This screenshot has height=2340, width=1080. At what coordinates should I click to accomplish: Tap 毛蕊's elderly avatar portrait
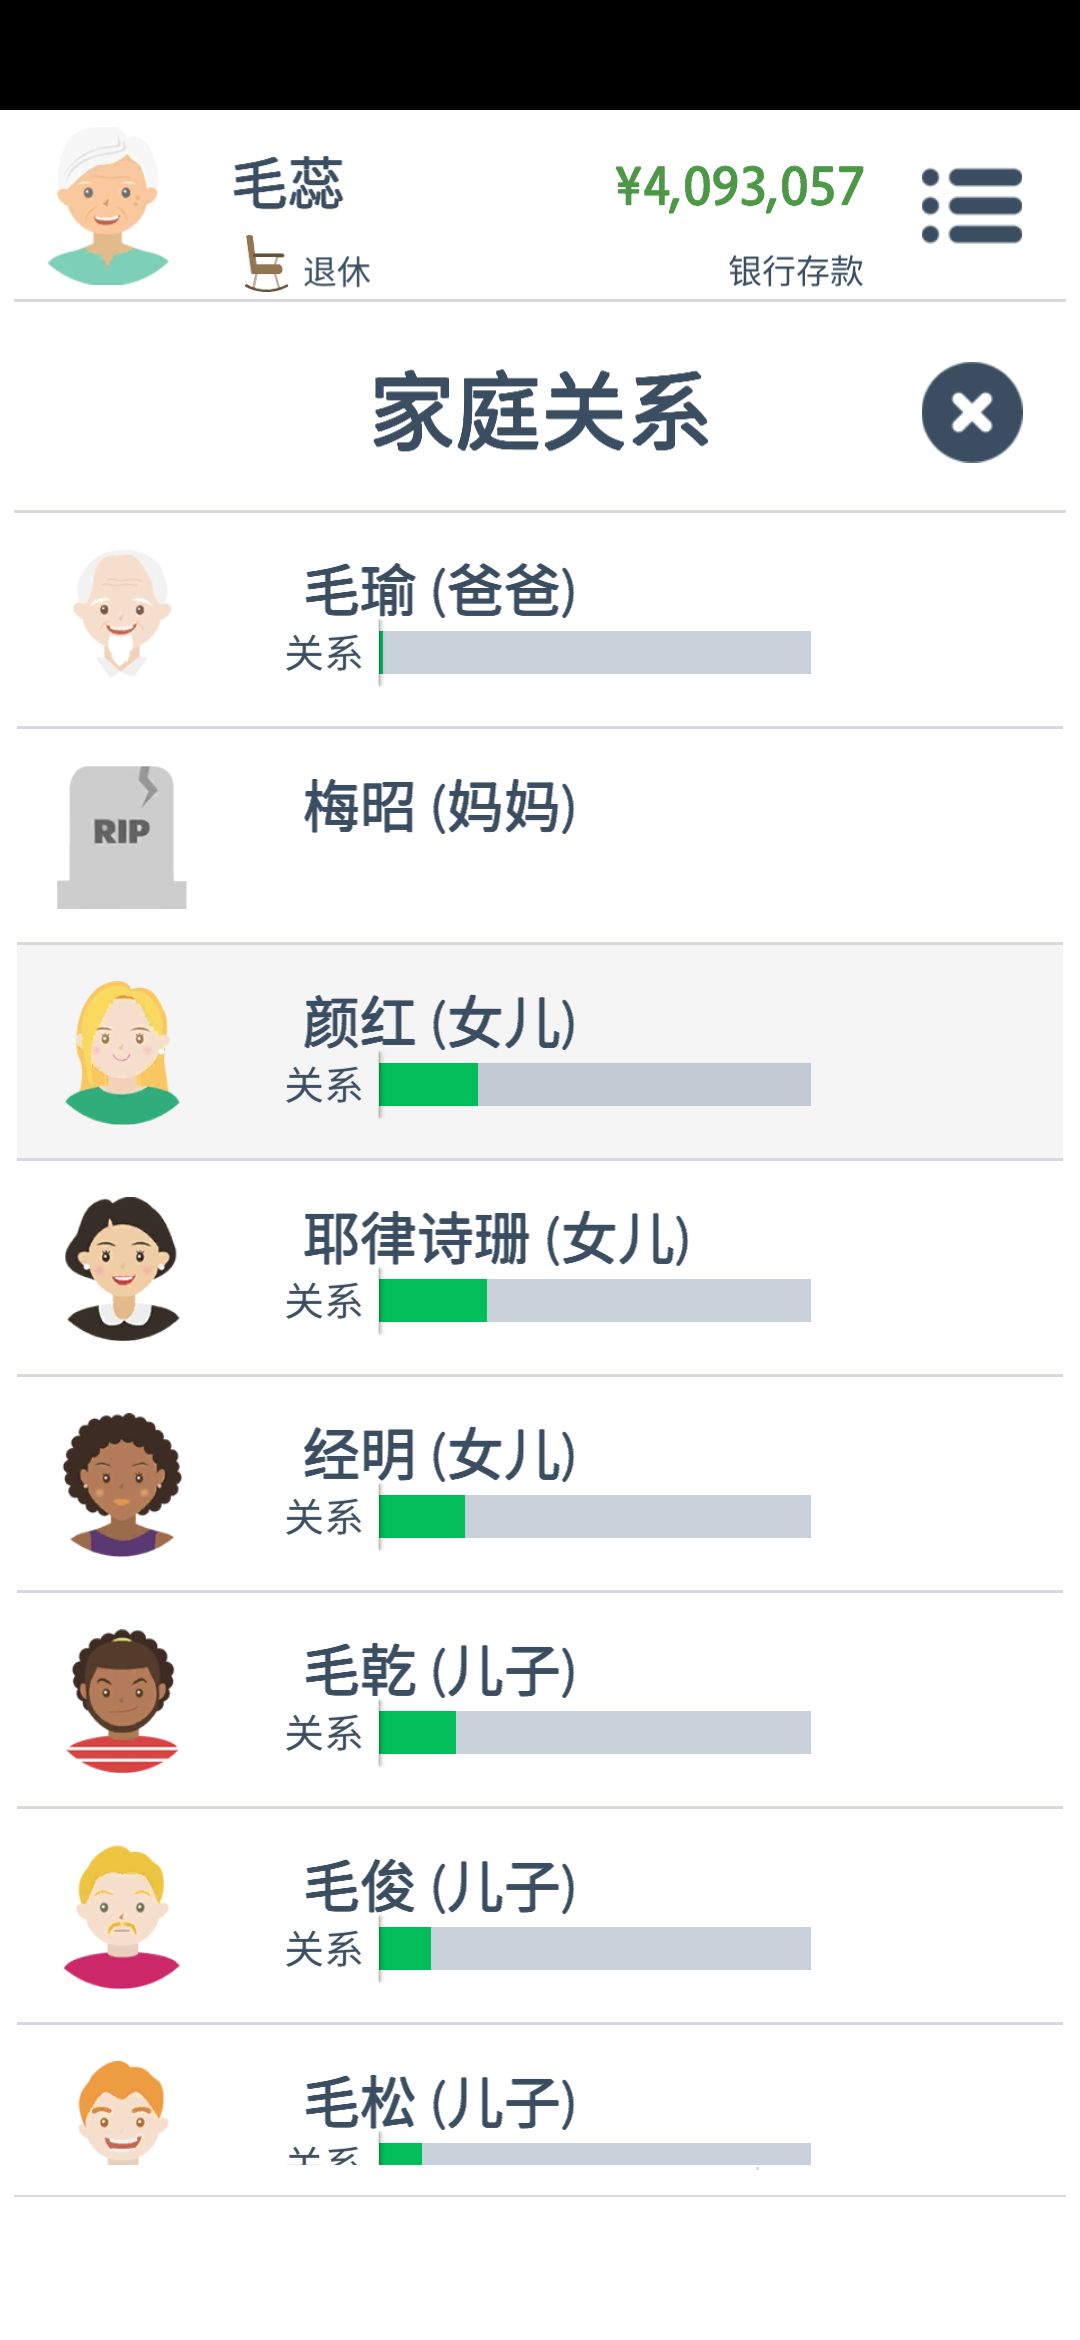108,206
